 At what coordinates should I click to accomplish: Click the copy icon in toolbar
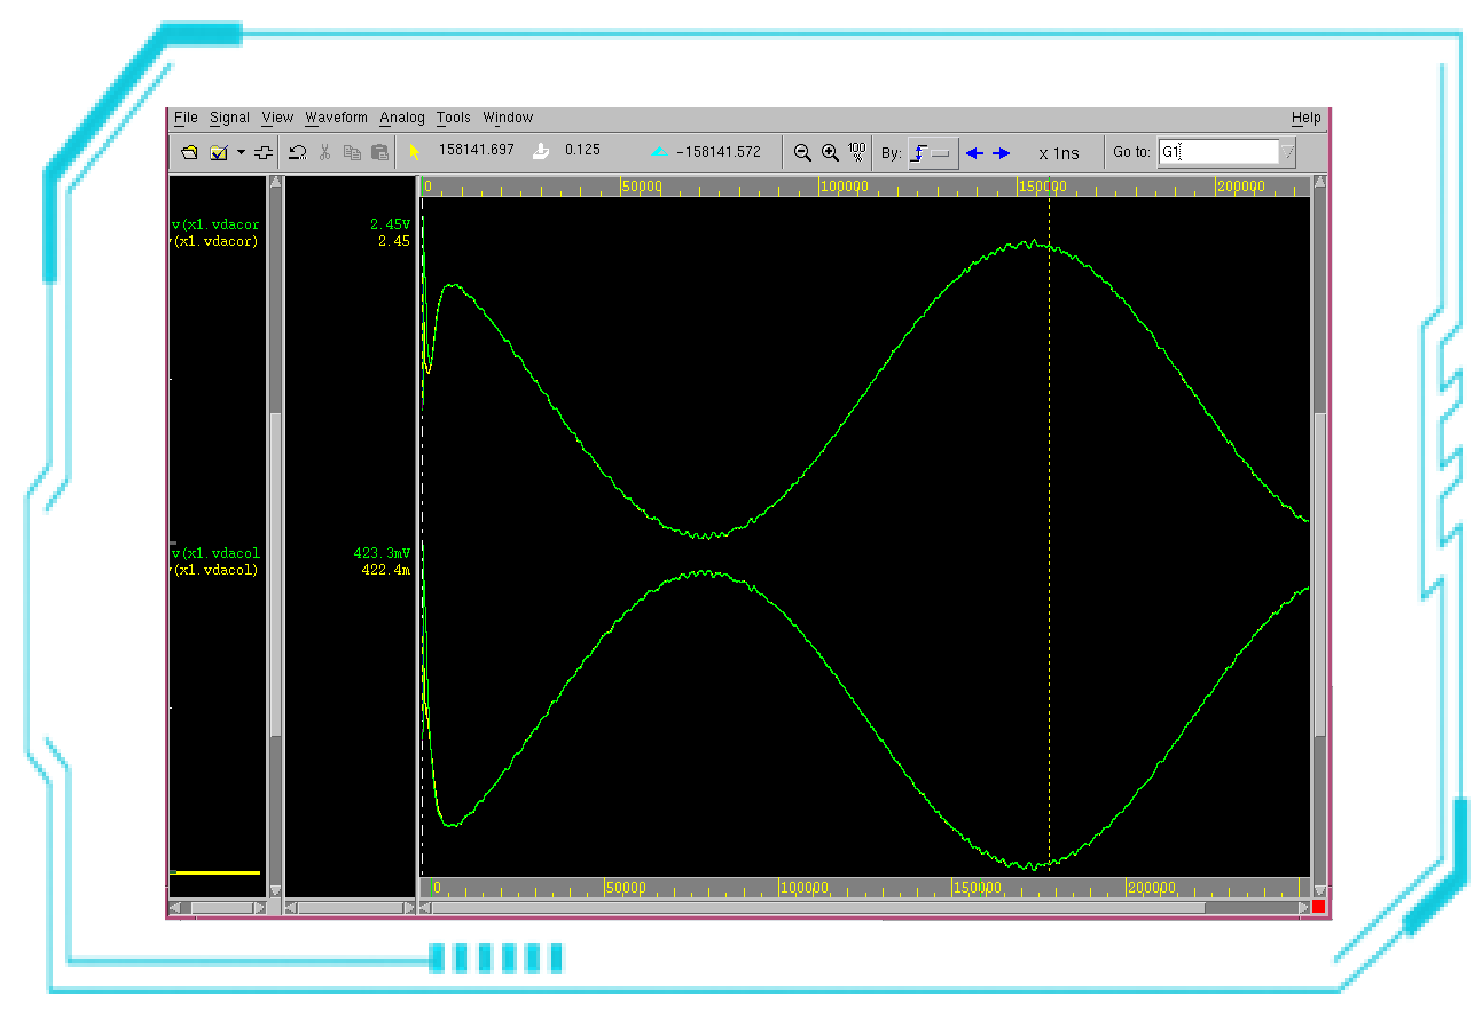352,152
